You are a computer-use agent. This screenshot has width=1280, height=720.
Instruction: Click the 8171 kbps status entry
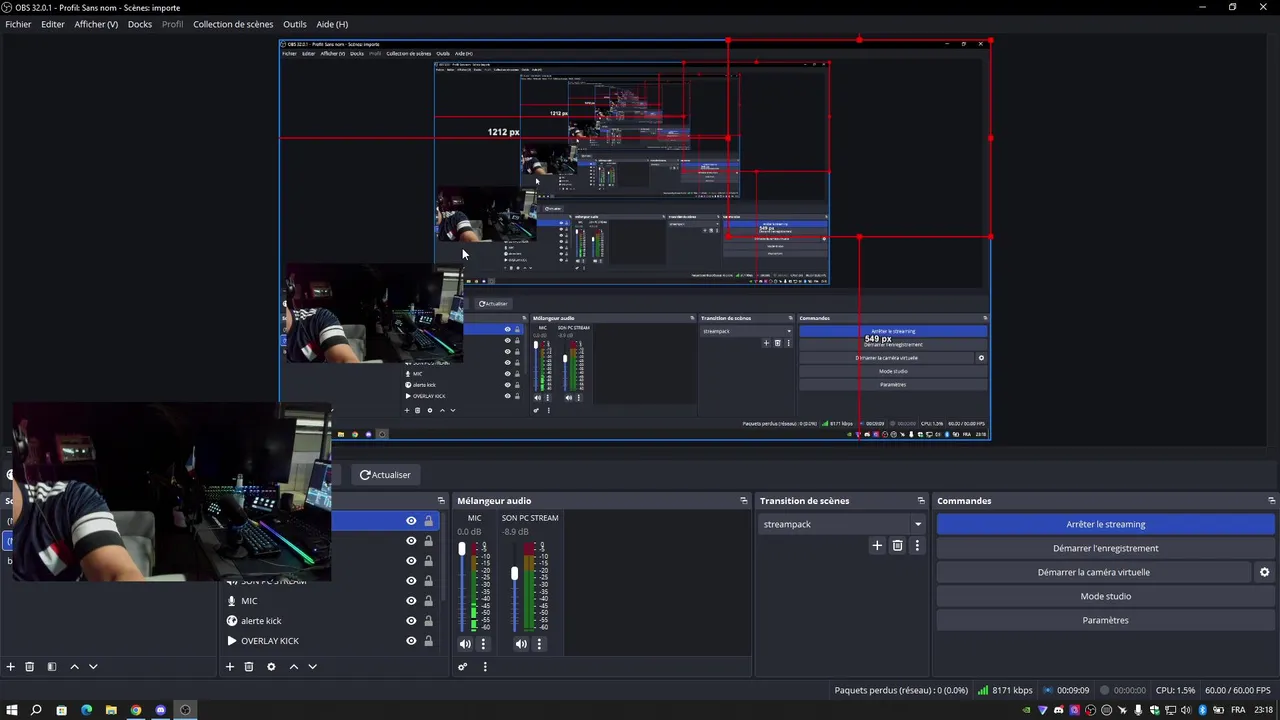pyautogui.click(x=1005, y=690)
